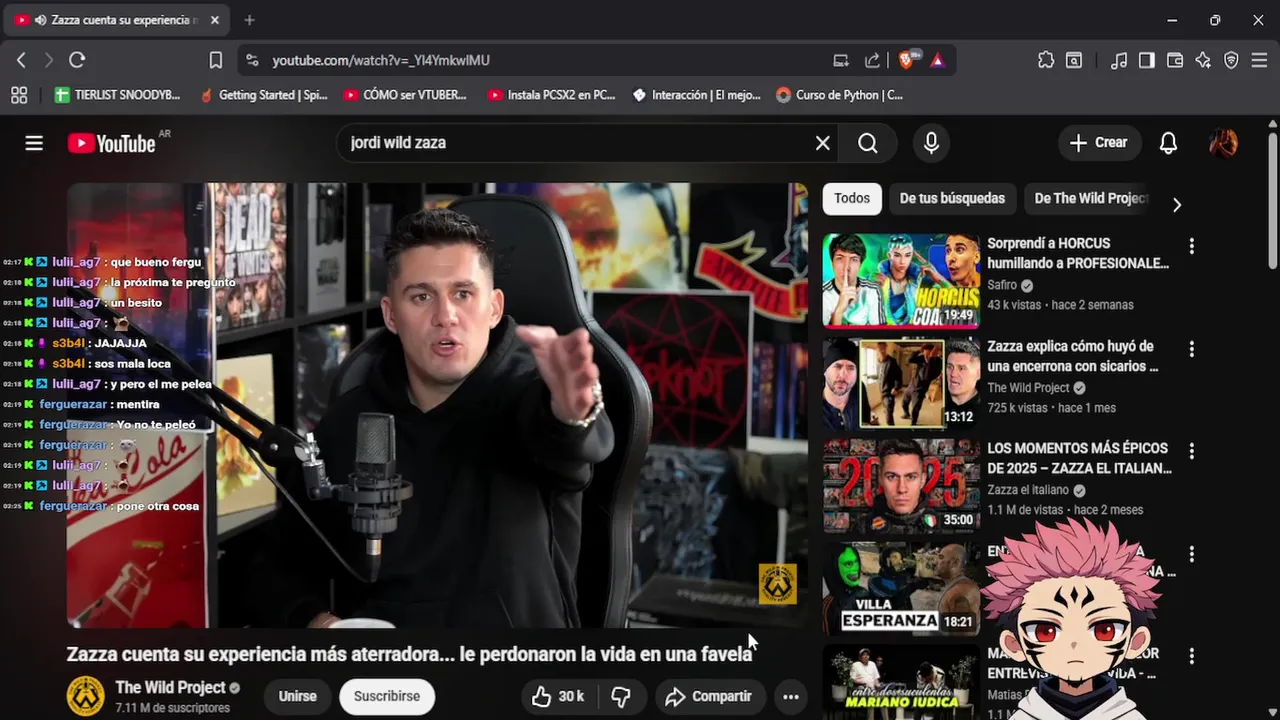
Task: Open more actions ellipsis below video
Action: pos(790,696)
